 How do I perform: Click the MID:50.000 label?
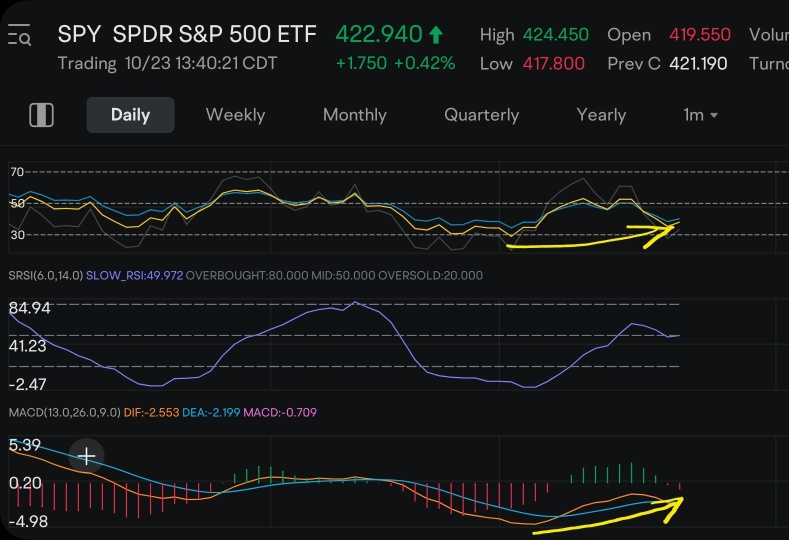[x=343, y=276]
